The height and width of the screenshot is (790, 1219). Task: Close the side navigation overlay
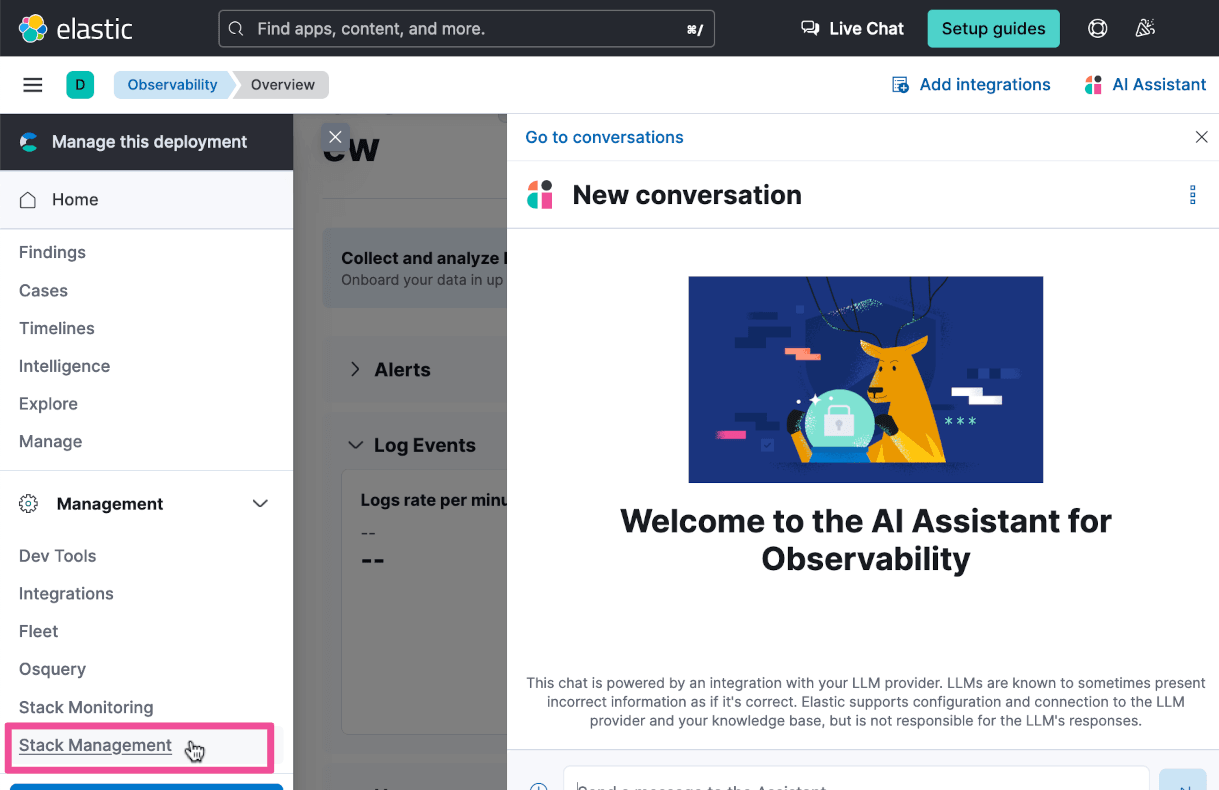336,137
